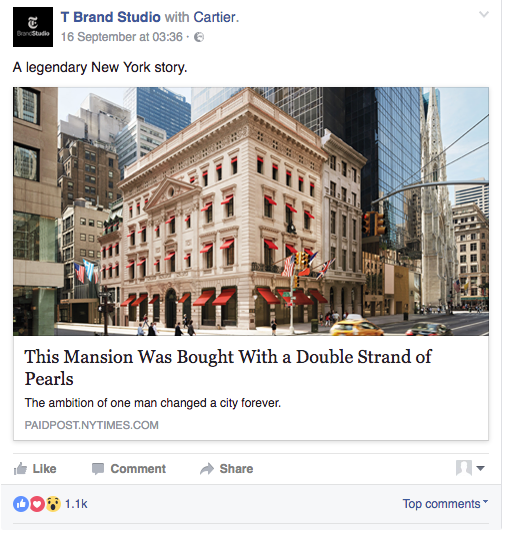Screen dimensions: 505x533
Task: Click the Wow face reaction icon
Action: [x=53, y=504]
